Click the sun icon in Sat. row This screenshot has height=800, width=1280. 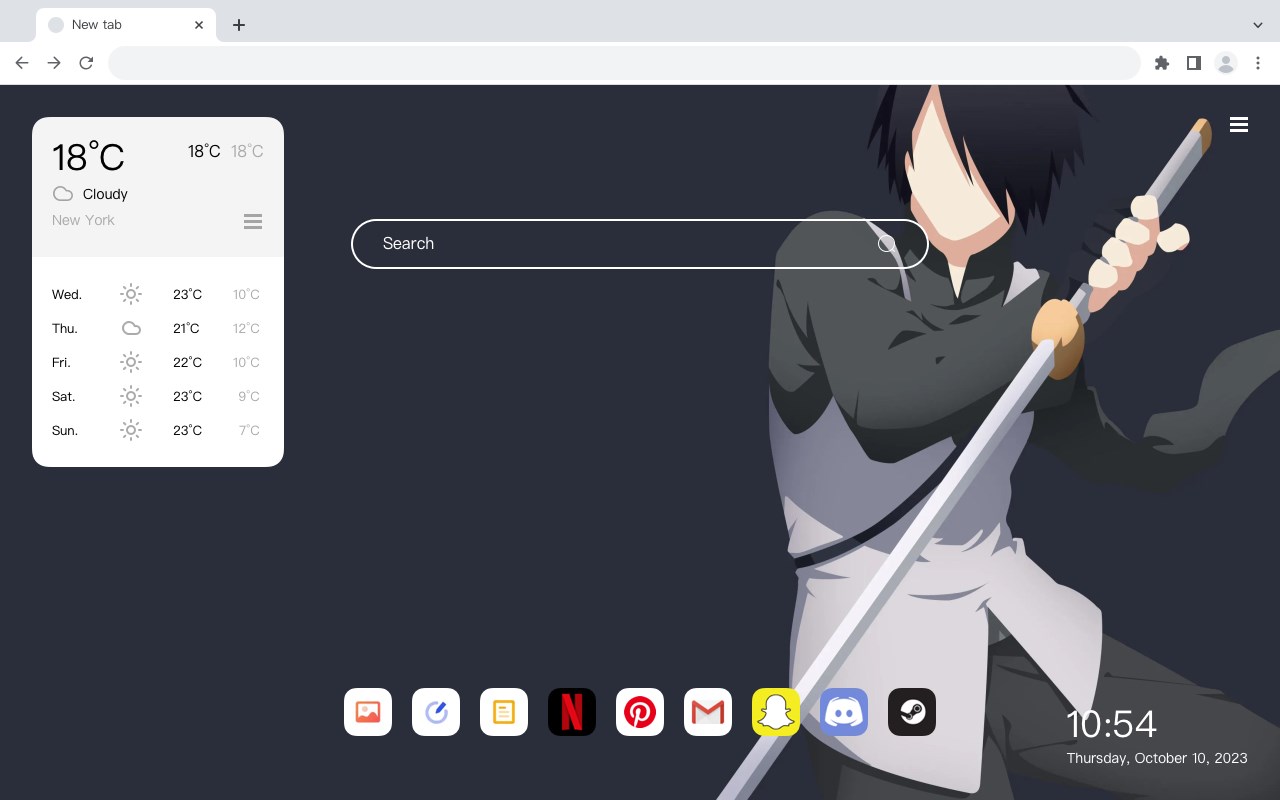click(x=131, y=396)
